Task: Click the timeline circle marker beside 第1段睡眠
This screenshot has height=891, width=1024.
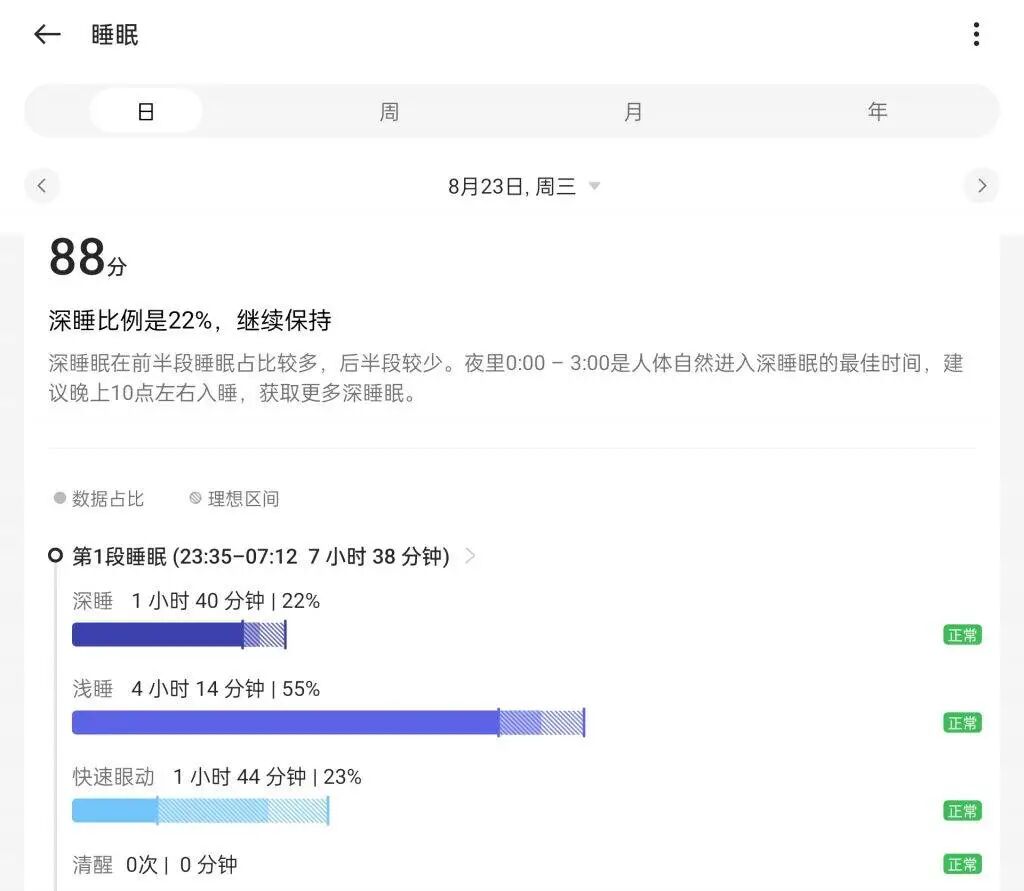Action: coord(56,555)
